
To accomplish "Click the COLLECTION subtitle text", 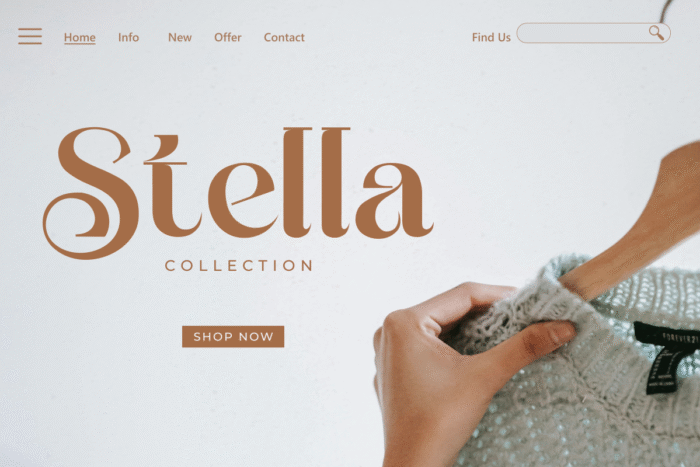I will click(239, 266).
